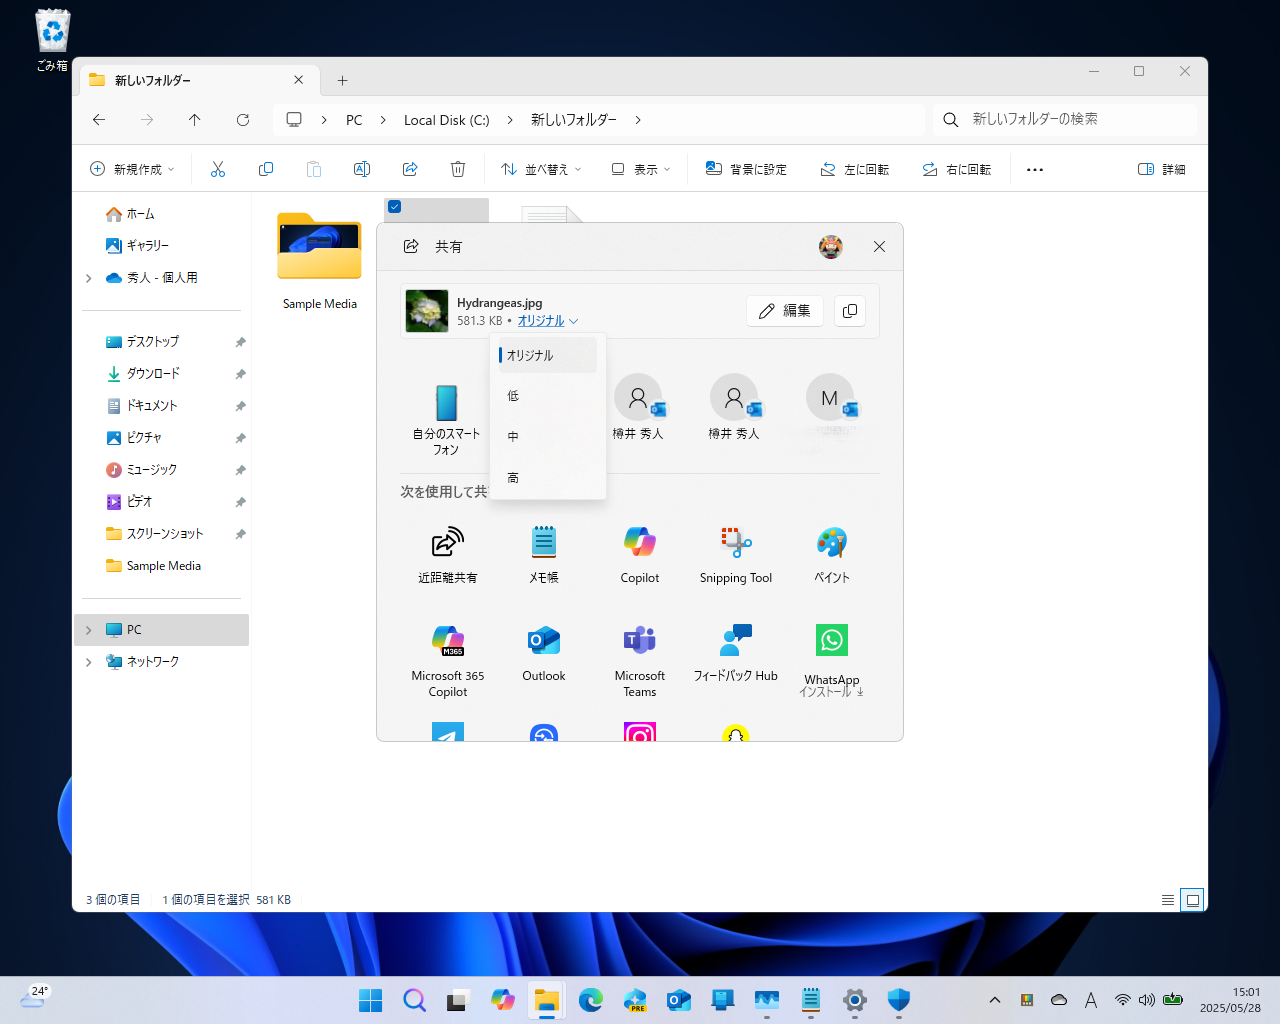This screenshot has height=1024, width=1280.
Task: Open the 表示 view options dropdown
Action: (639, 168)
